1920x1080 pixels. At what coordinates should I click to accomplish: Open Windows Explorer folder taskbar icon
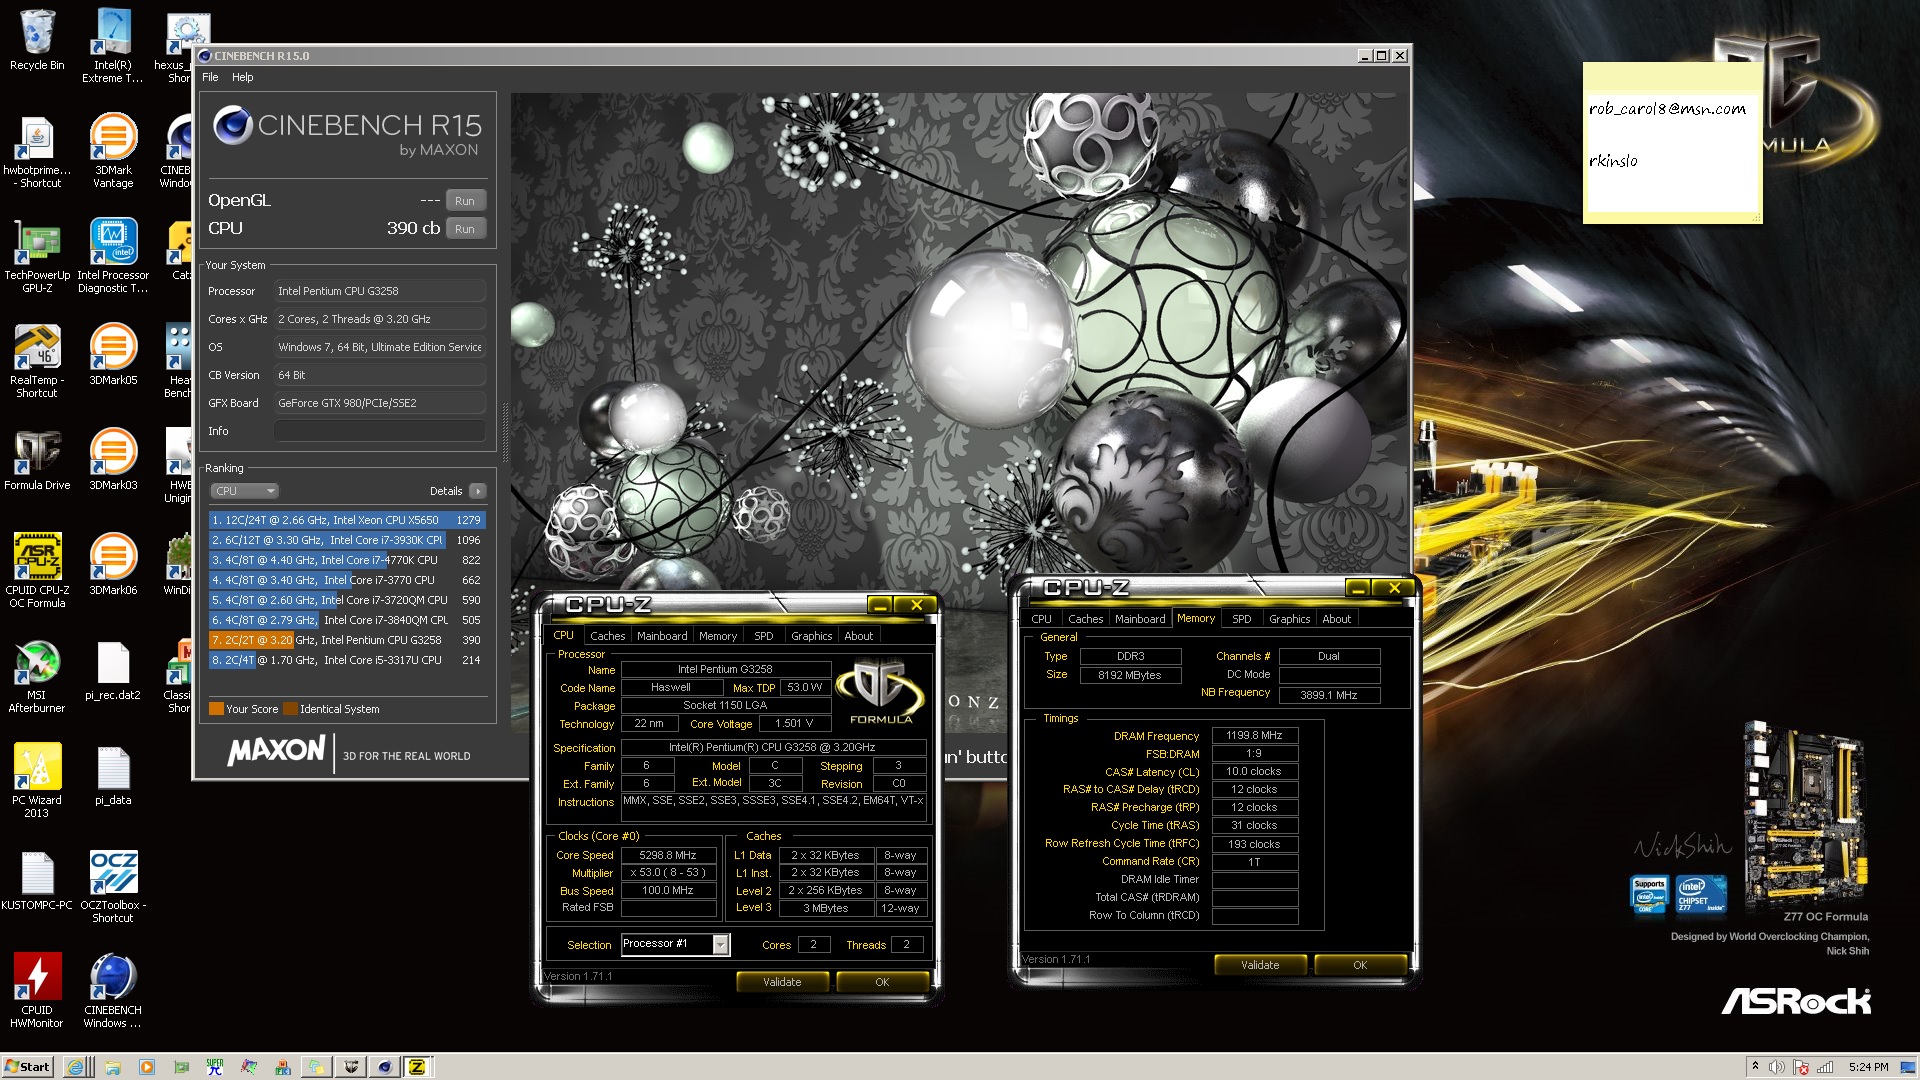coord(112,1067)
